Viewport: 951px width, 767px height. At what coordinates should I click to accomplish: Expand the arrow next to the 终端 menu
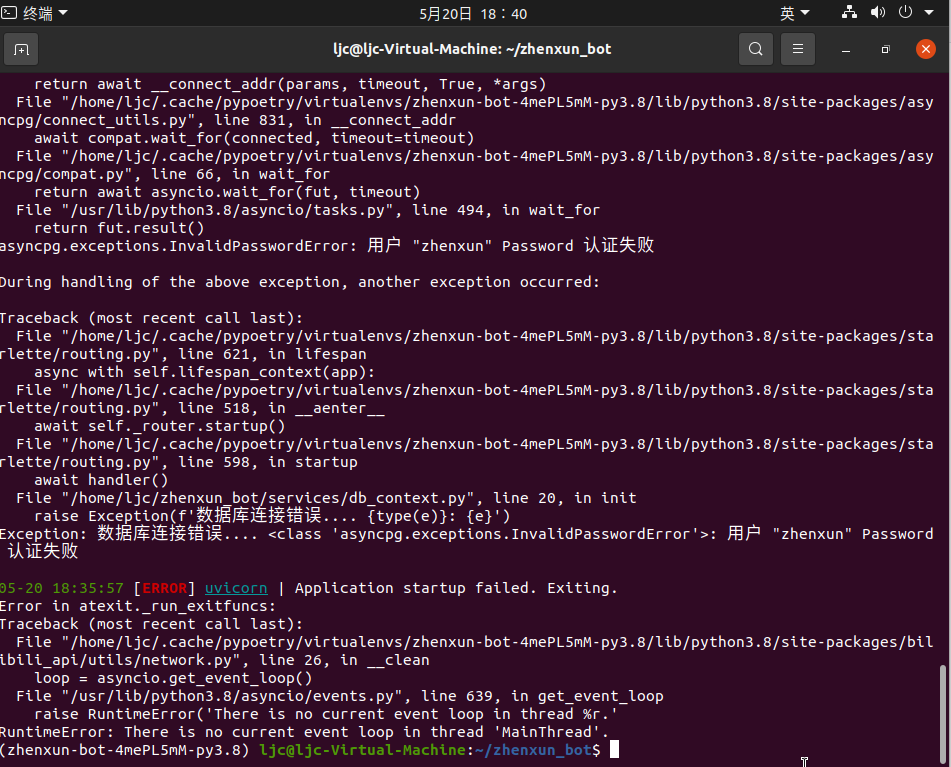click(65, 13)
